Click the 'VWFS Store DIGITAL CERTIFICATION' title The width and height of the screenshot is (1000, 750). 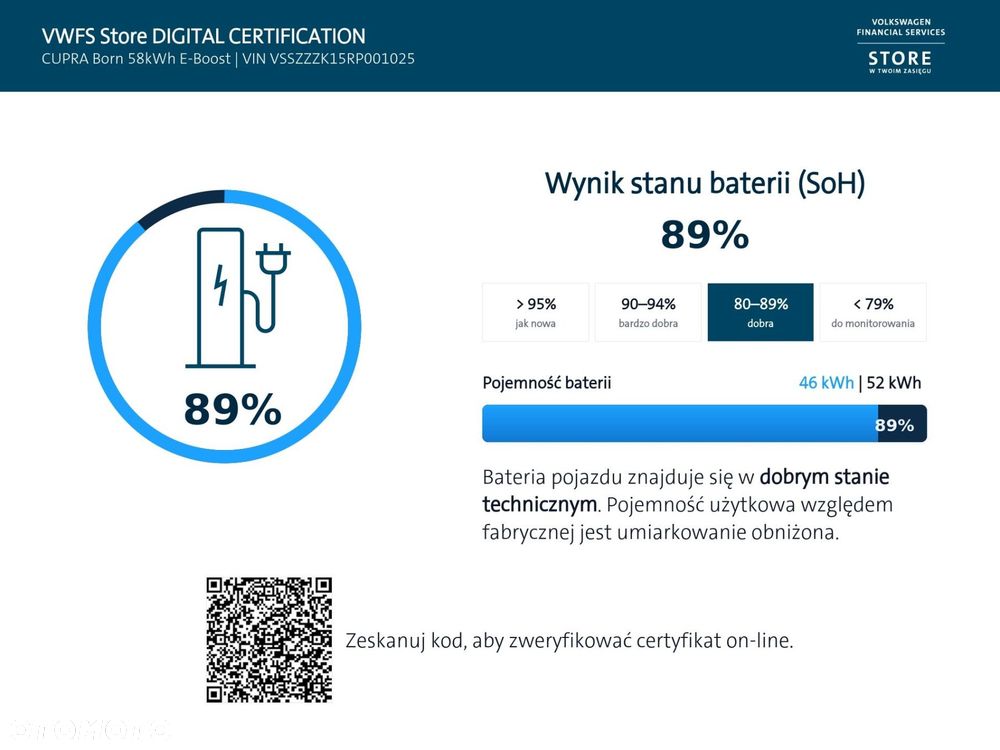[x=203, y=36]
